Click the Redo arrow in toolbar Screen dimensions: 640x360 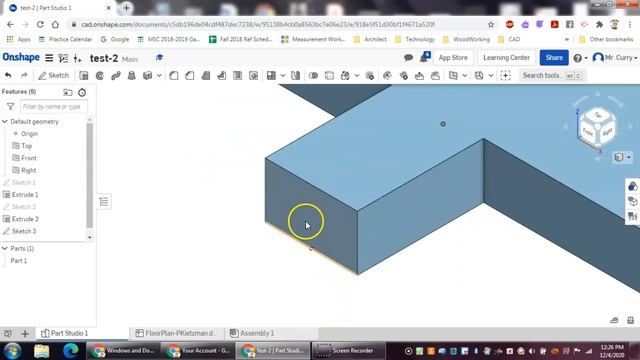click(x=24, y=76)
